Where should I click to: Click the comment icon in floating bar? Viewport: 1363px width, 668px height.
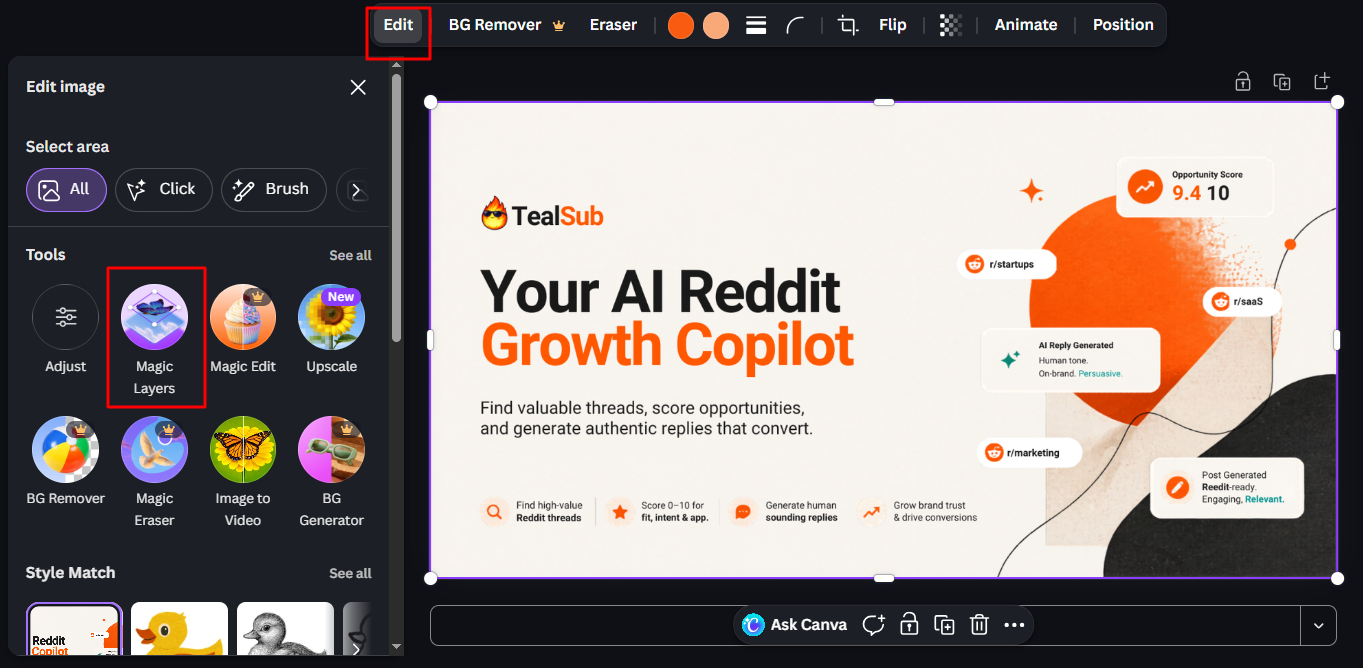(874, 625)
